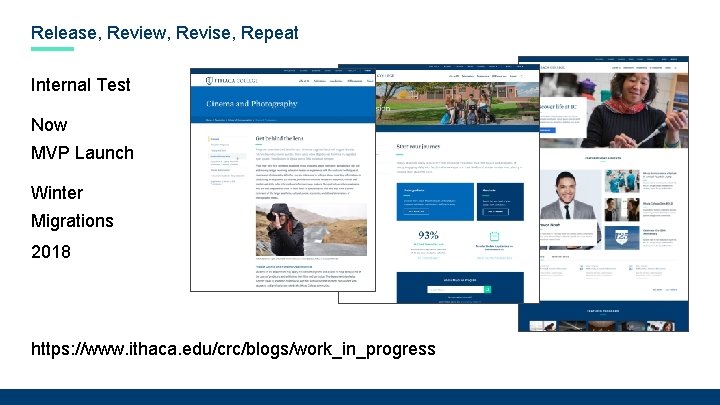Image resolution: width=720 pixels, height=405 pixels.
Task: Open the ithaca.edu work_in_progress blog URL
Action: pos(233,349)
